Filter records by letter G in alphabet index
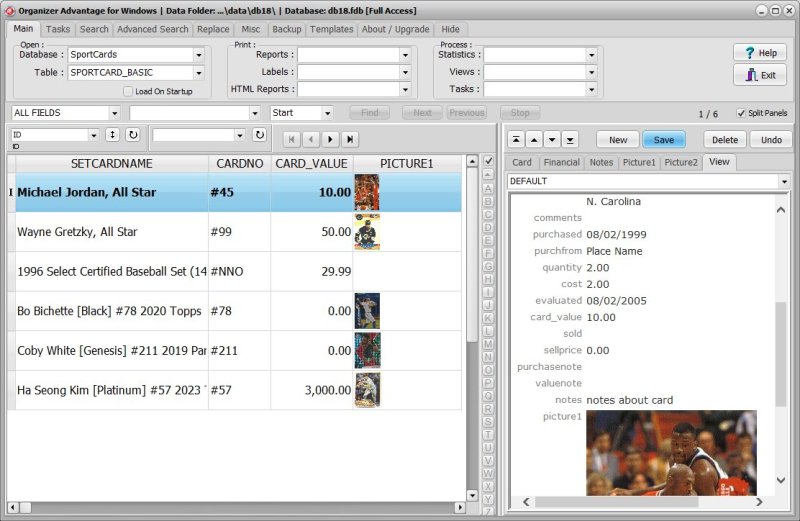The width and height of the screenshot is (800, 521). pos(488,266)
